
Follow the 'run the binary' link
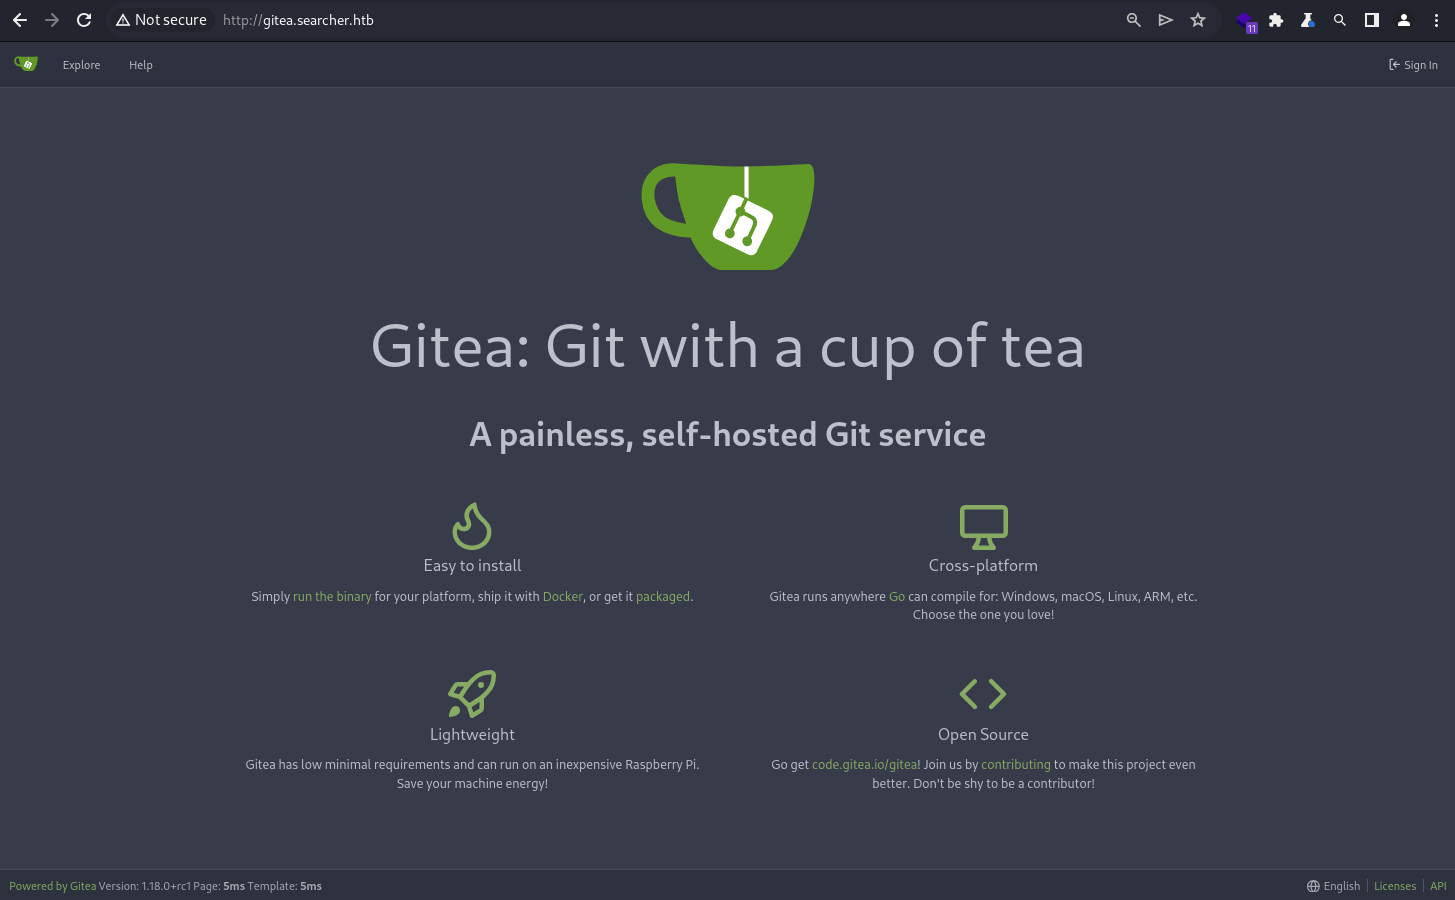[332, 596]
